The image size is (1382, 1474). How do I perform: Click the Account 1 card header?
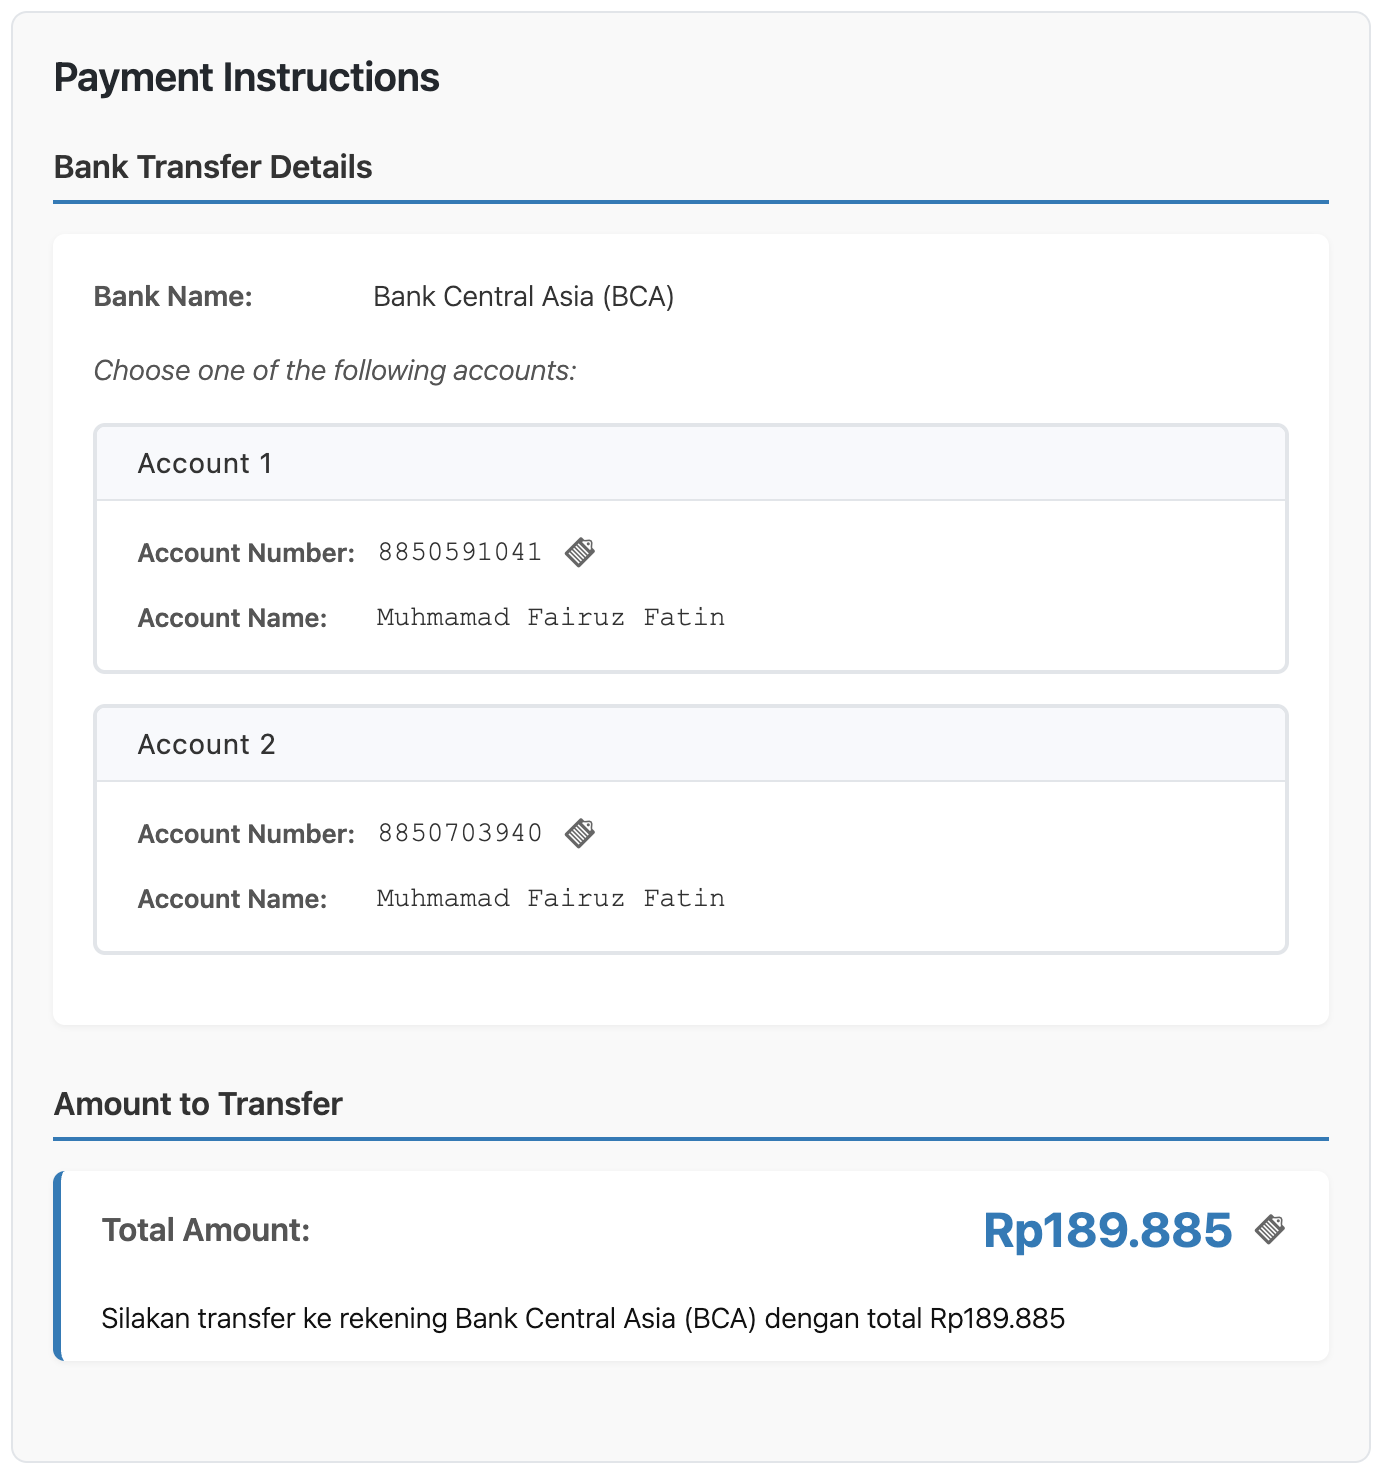point(690,463)
